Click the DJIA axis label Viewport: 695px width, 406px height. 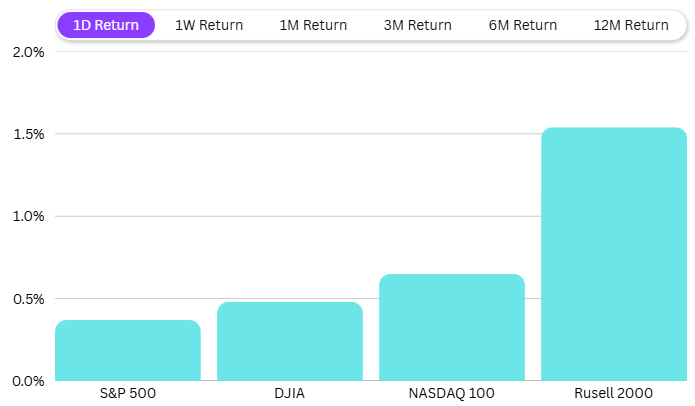pyautogui.click(x=290, y=393)
